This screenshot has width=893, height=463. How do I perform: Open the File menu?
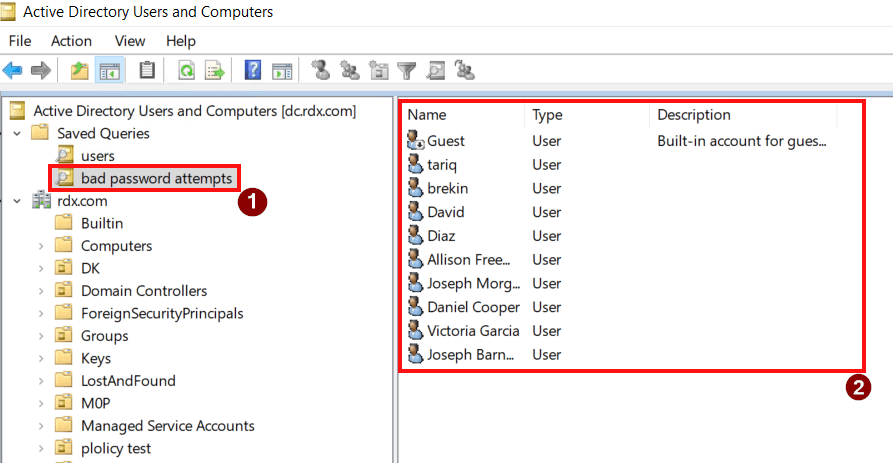[20, 41]
